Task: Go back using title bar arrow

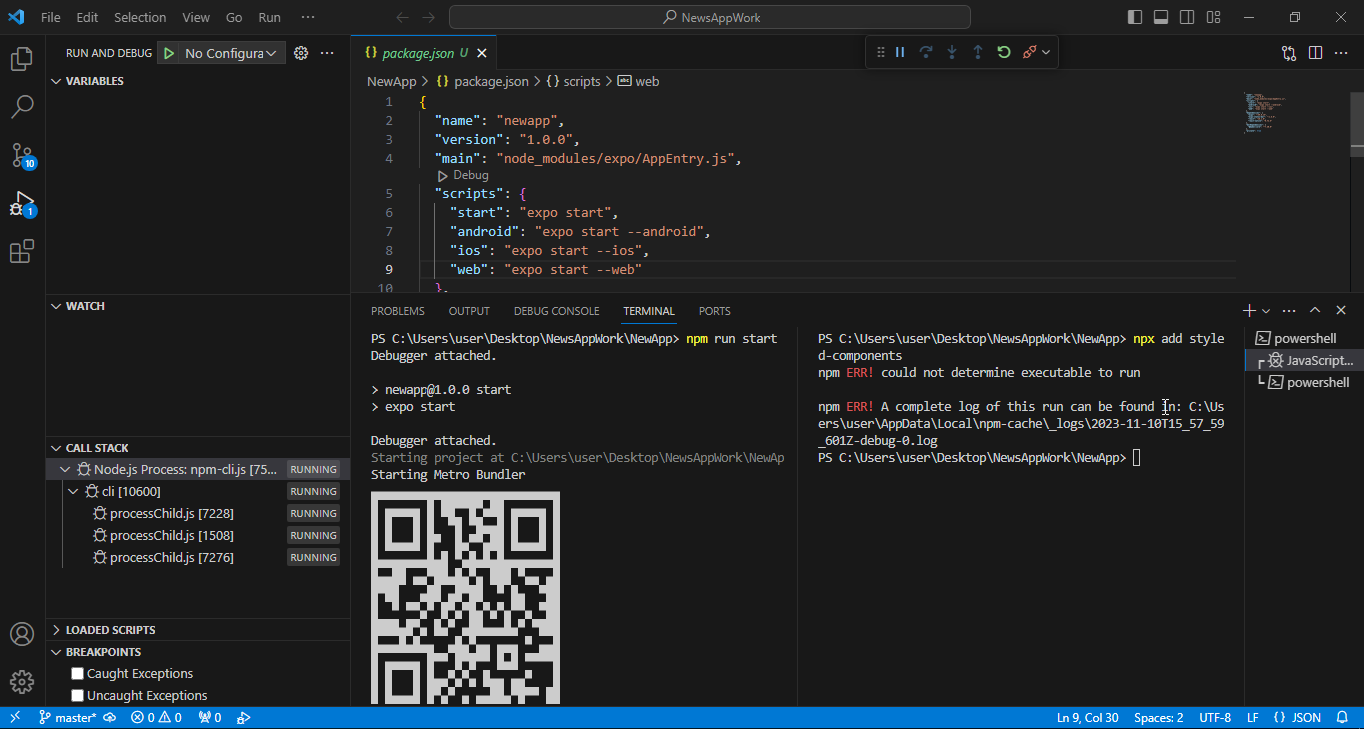Action: [402, 17]
